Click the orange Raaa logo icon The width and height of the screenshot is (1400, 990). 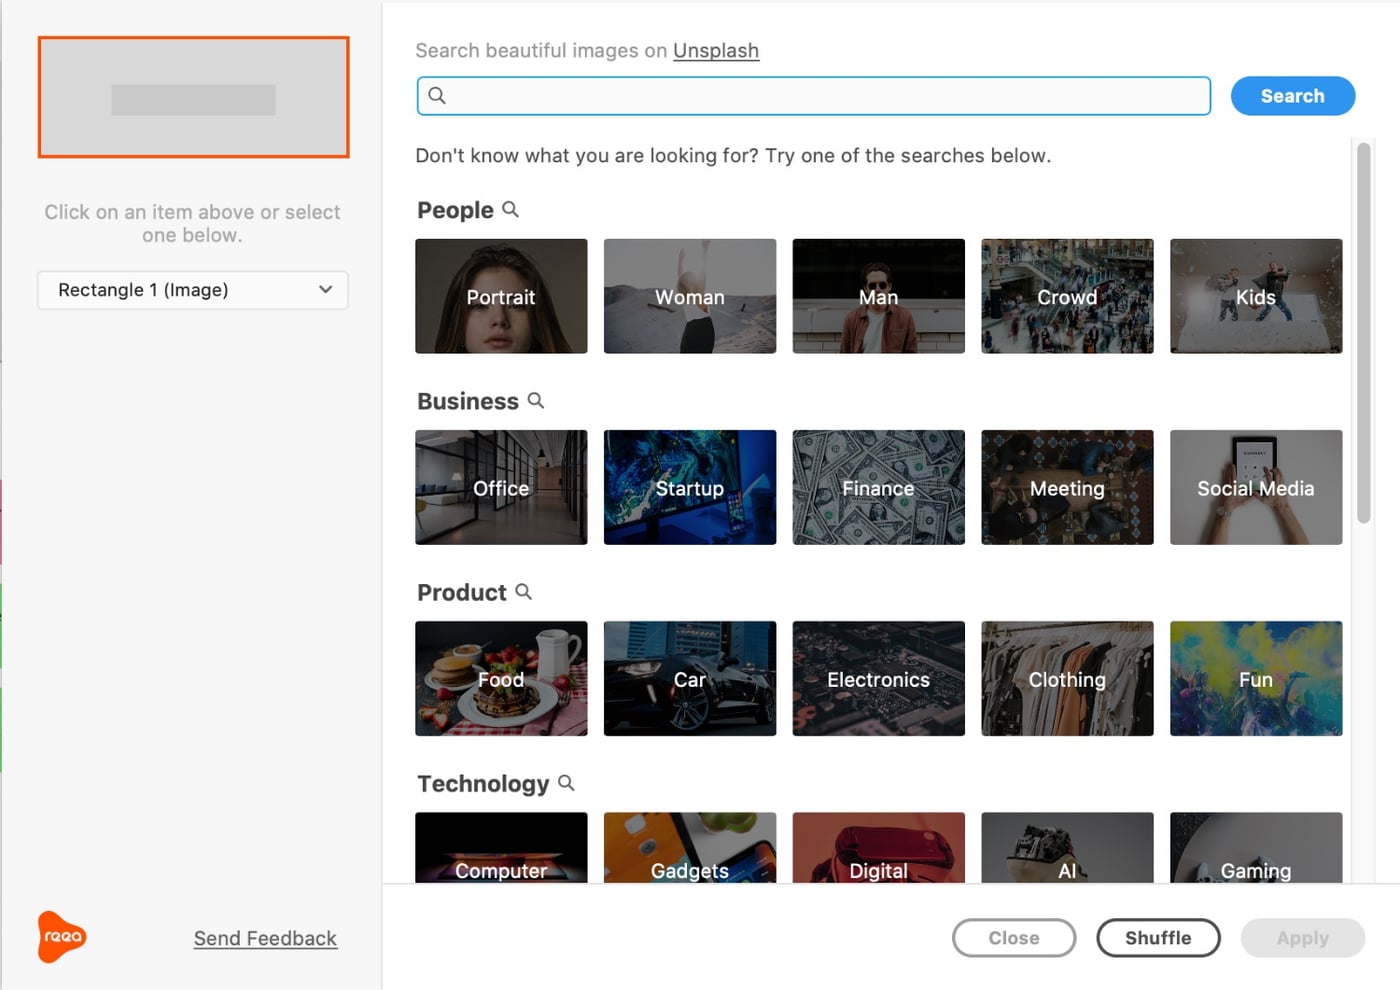[x=61, y=937]
